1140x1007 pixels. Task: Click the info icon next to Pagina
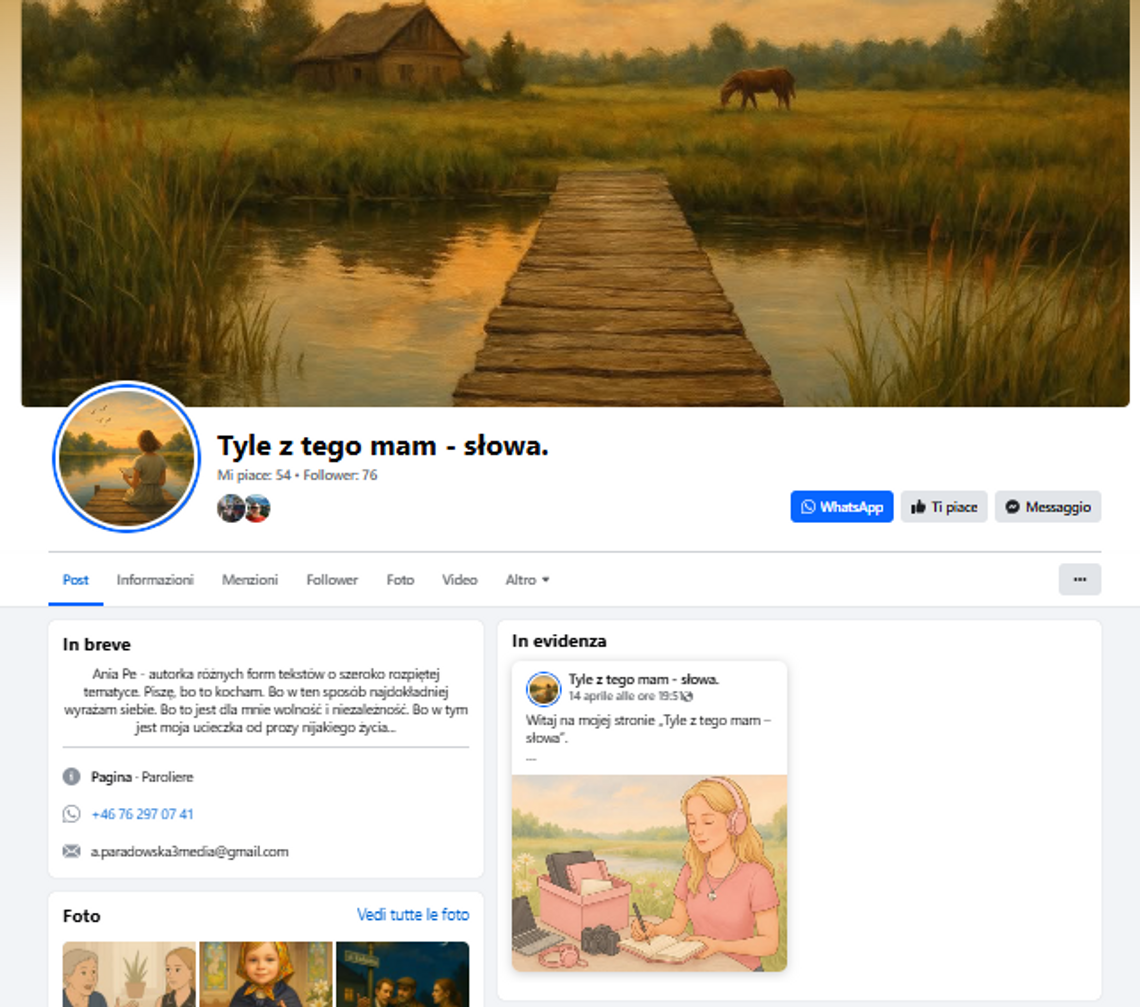pos(71,777)
